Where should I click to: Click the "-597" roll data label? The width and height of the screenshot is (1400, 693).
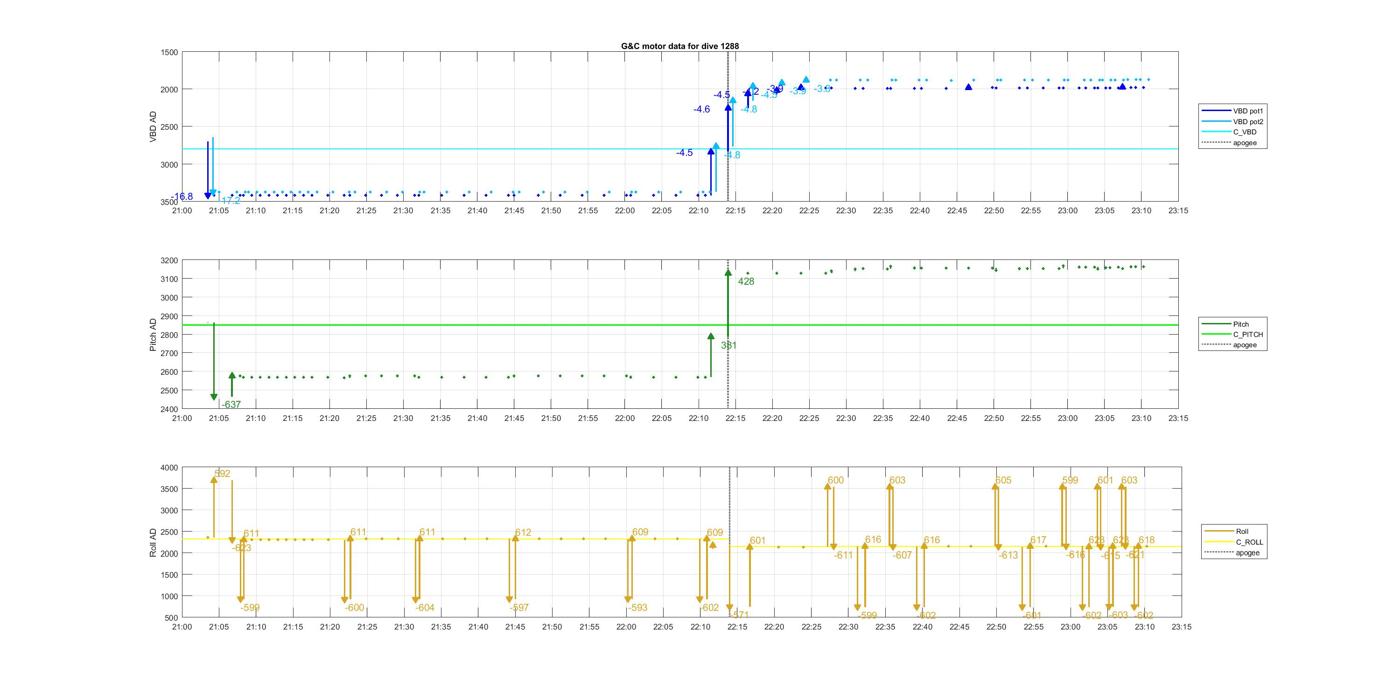pos(519,608)
